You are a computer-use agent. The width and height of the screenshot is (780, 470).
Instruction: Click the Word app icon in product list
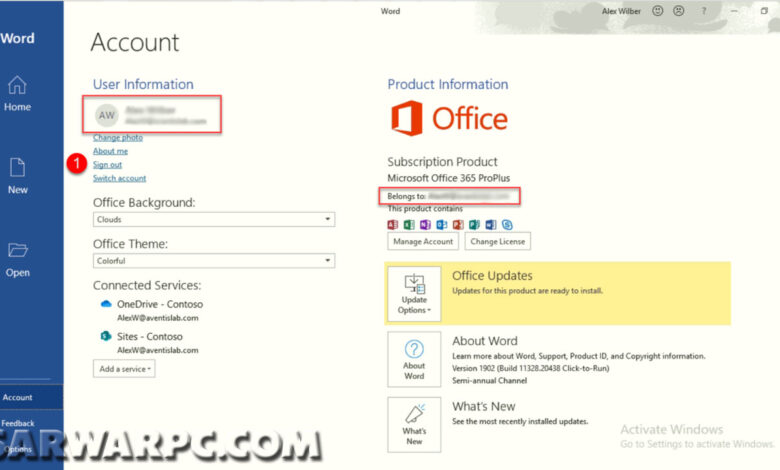[x=491, y=225]
